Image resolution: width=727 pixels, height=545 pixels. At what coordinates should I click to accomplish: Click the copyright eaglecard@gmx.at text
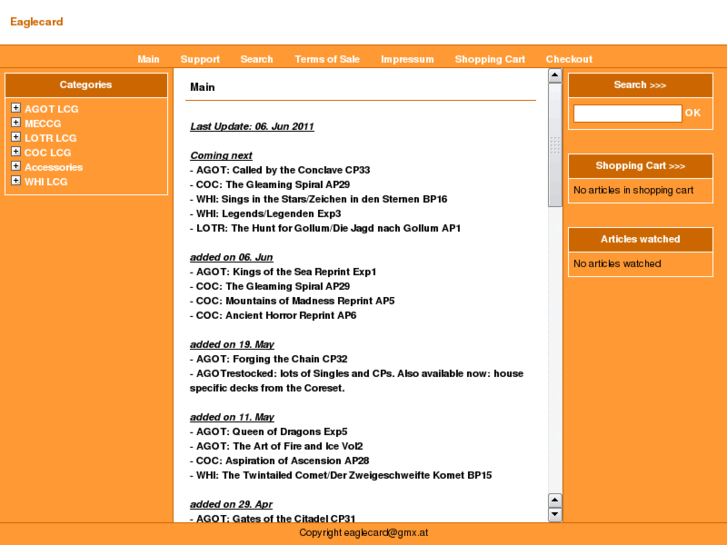(364, 533)
